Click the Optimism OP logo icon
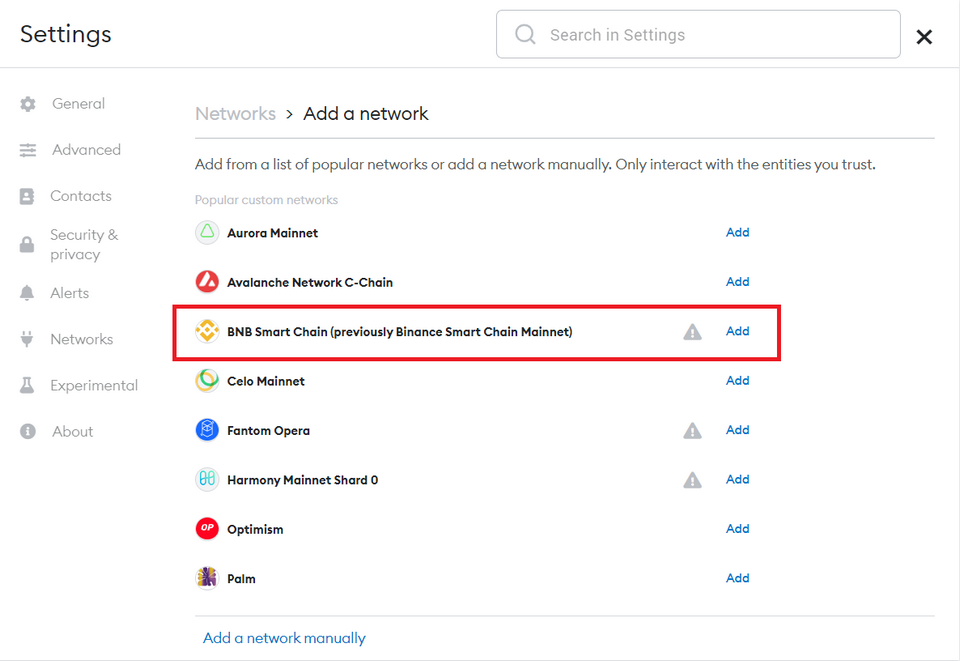 coord(207,528)
